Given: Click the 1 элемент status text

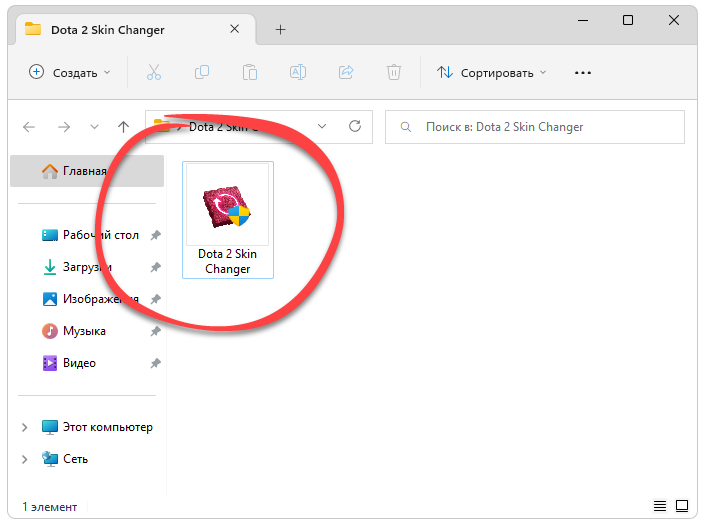Looking at the screenshot, I should click(50, 507).
